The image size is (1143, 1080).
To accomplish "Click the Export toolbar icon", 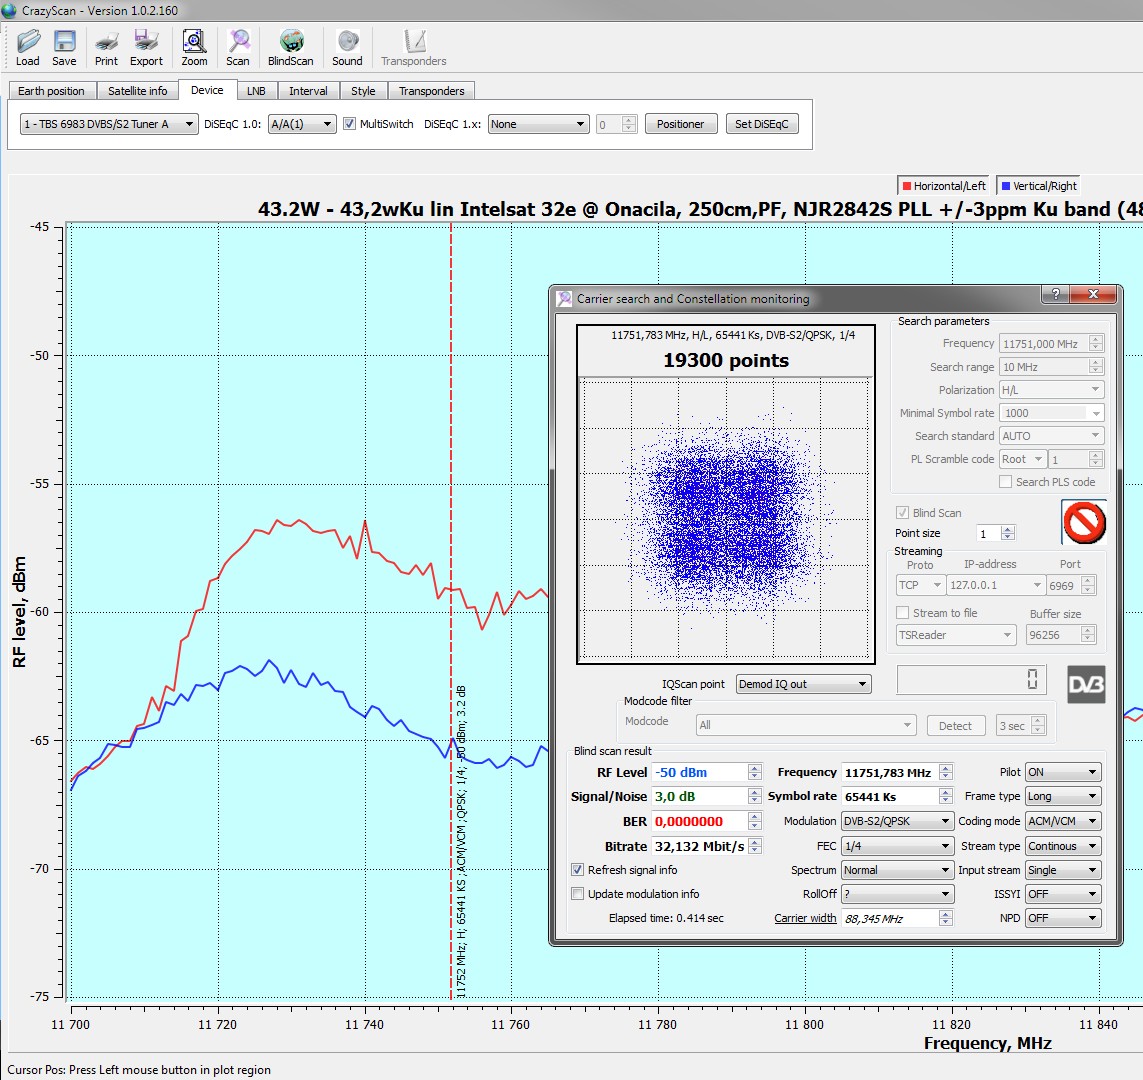I will click(147, 48).
